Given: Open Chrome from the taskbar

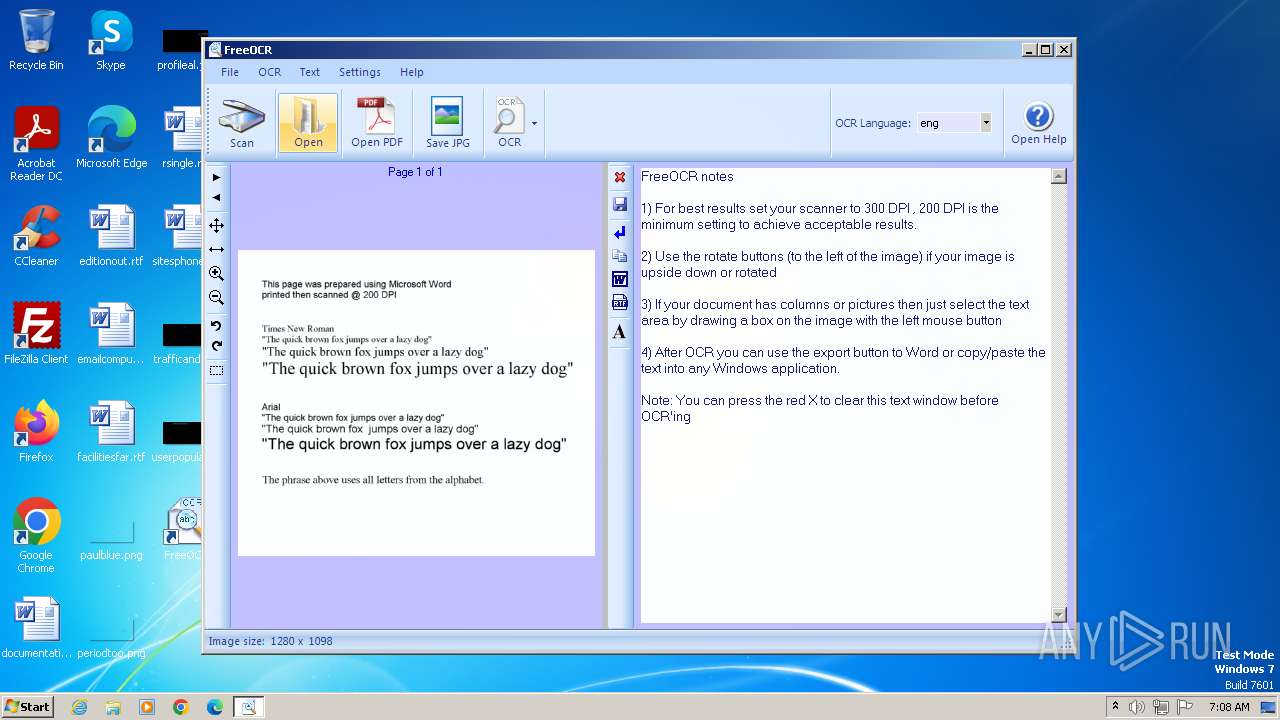Looking at the screenshot, I should [x=181, y=707].
